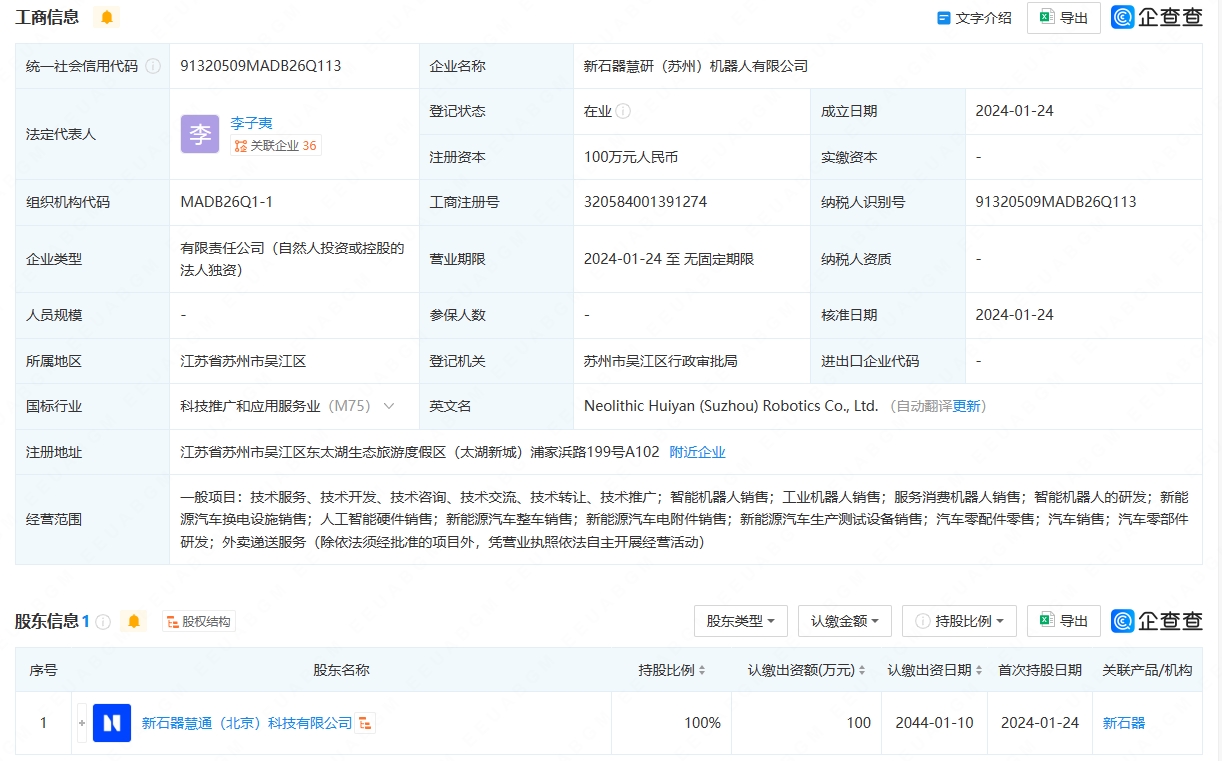Screen dimensions: 1222x761
Task: Expand the 新石器慧通 shareholder row
Action: click(x=82, y=723)
